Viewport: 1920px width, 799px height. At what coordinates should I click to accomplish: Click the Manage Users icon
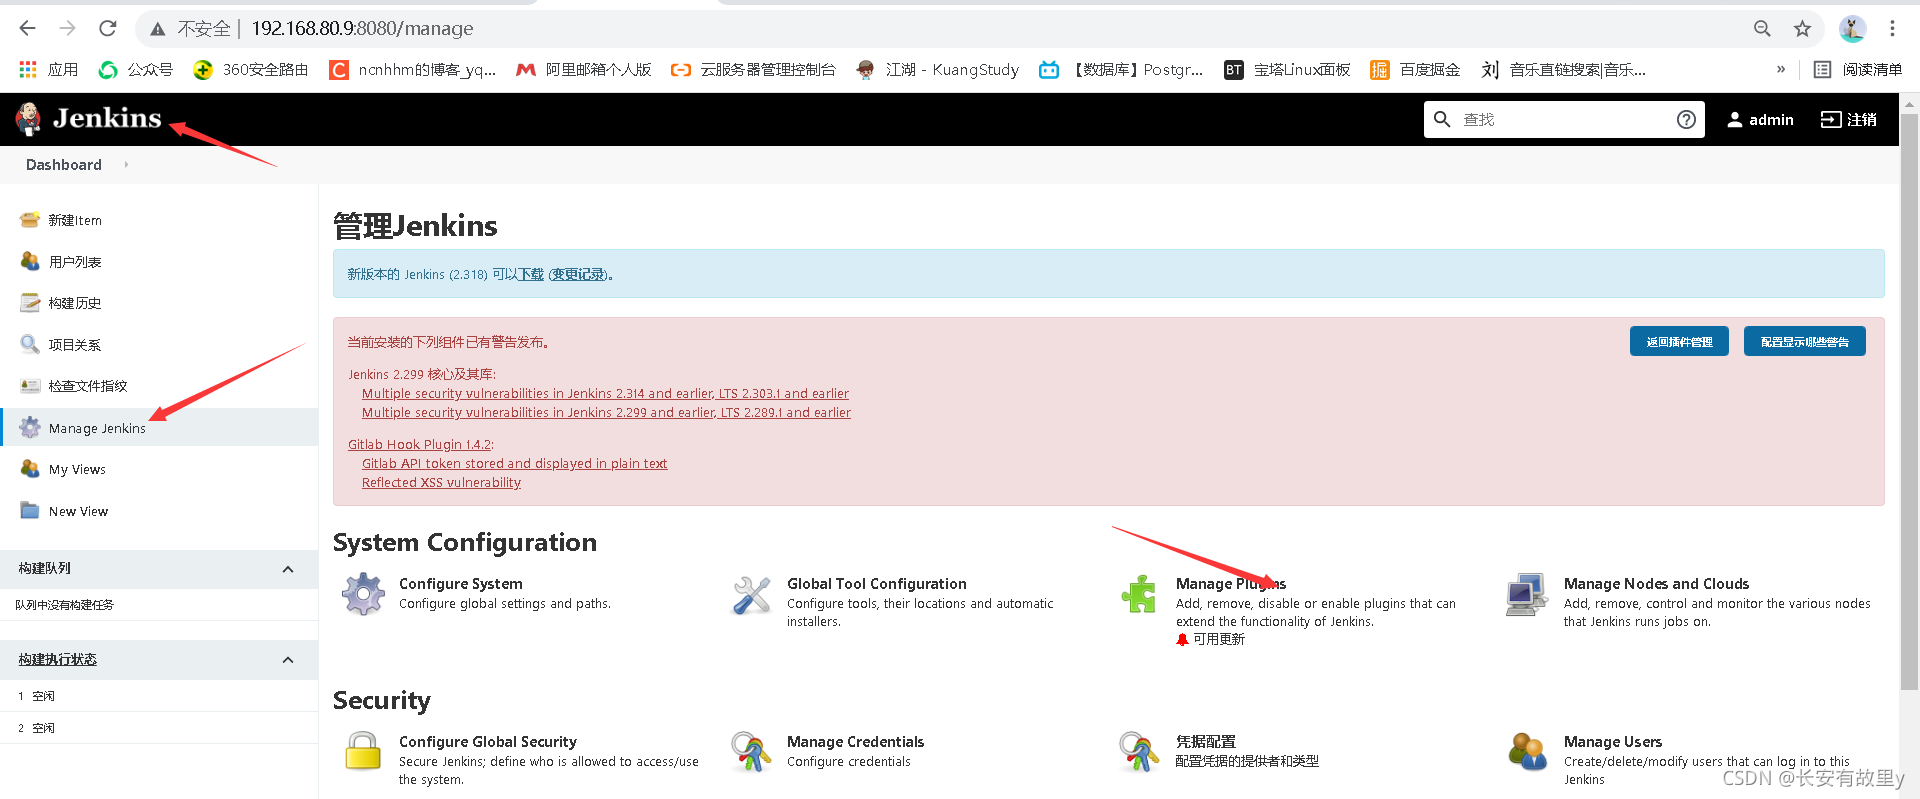(1527, 752)
